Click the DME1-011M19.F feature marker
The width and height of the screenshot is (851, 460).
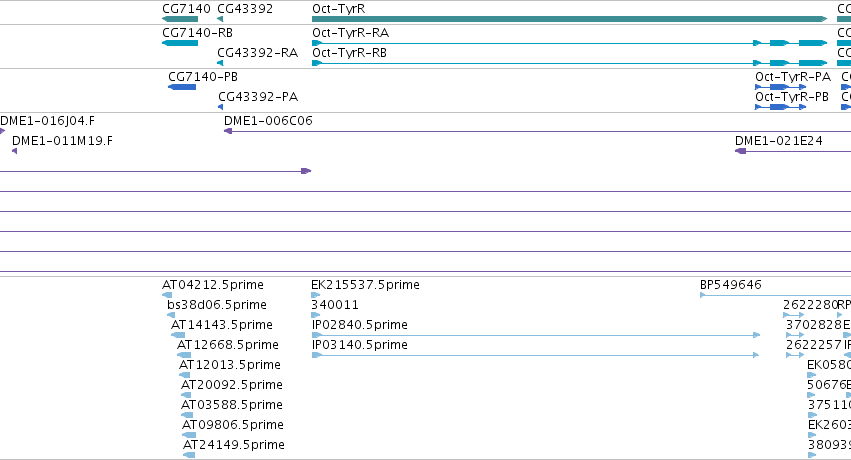(15, 151)
